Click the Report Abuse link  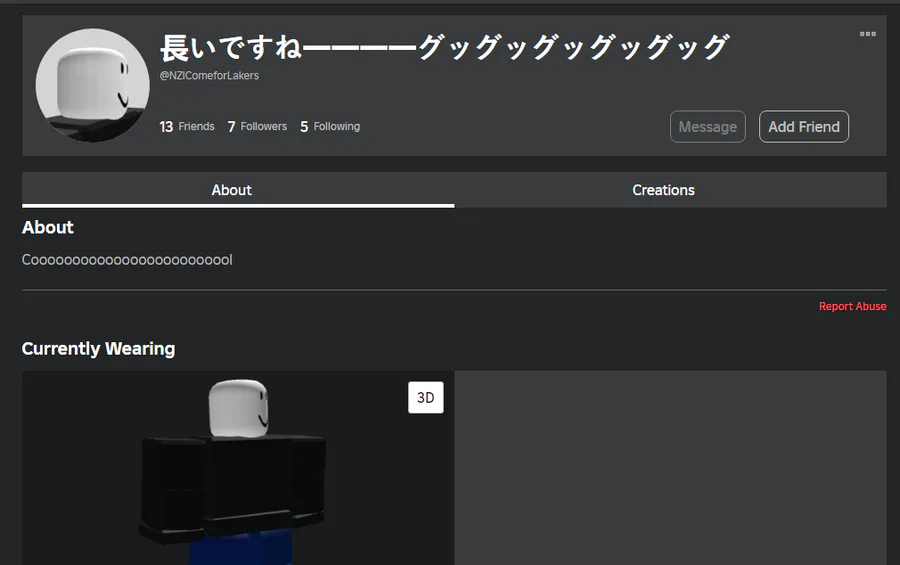pos(852,306)
